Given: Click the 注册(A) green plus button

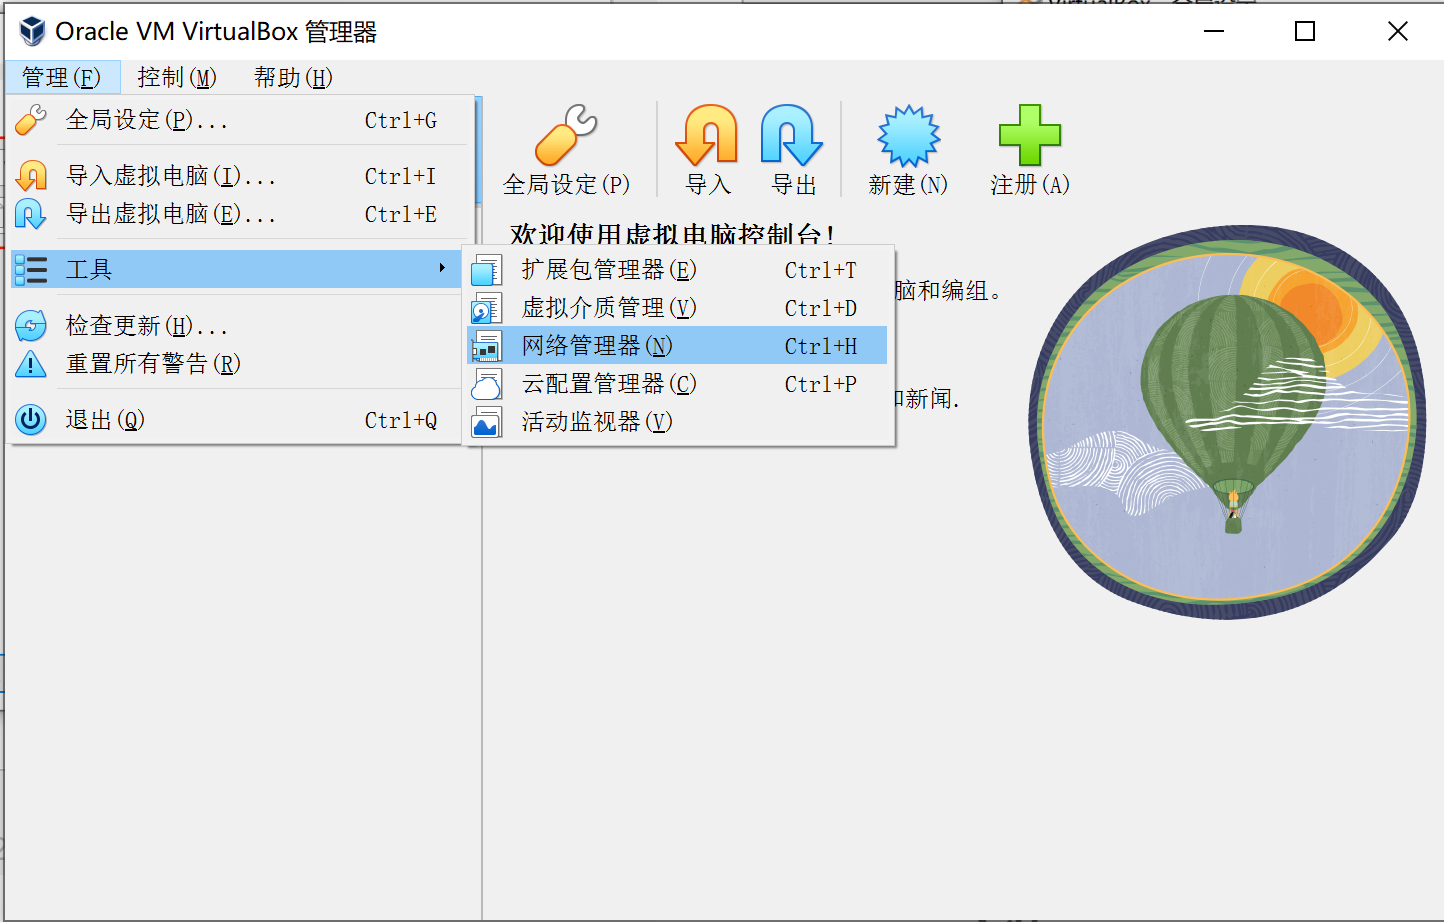Looking at the screenshot, I should (x=1030, y=150).
